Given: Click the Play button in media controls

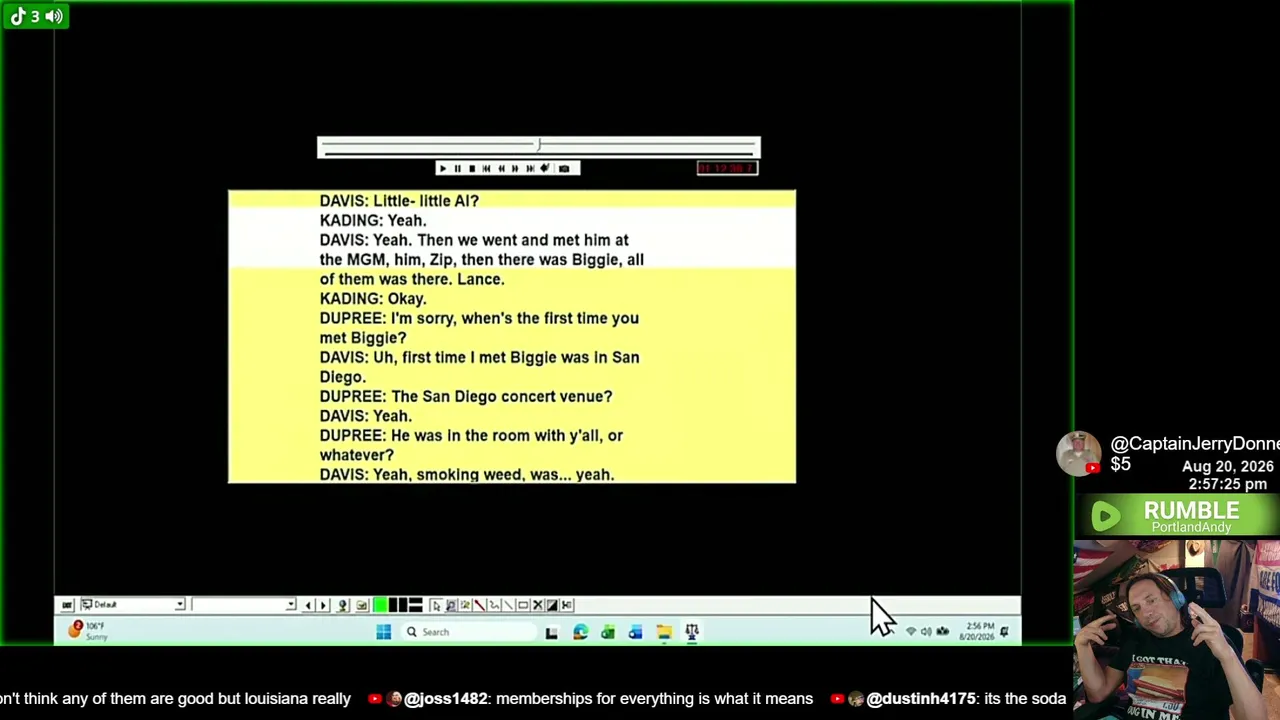Looking at the screenshot, I should [443, 168].
